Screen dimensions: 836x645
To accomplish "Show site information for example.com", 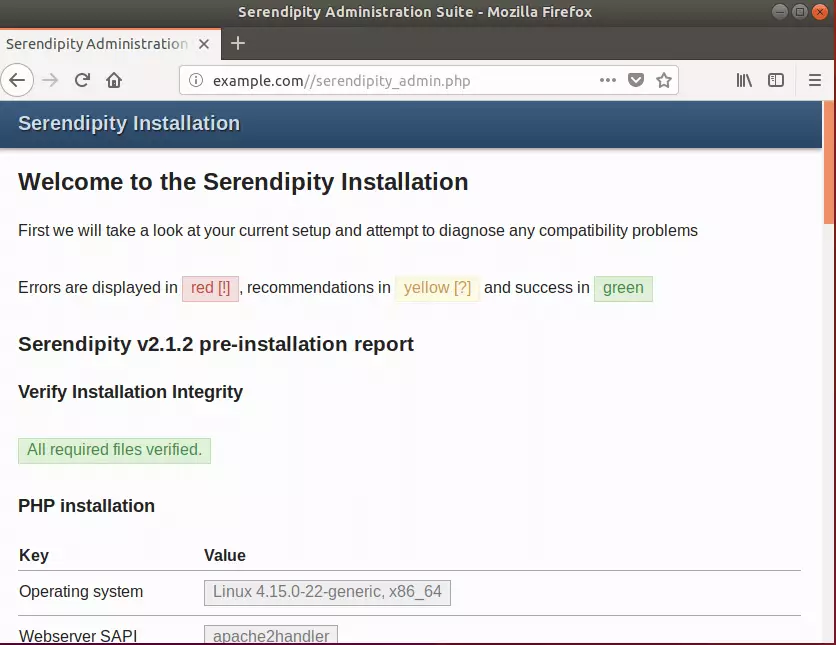I will [196, 80].
